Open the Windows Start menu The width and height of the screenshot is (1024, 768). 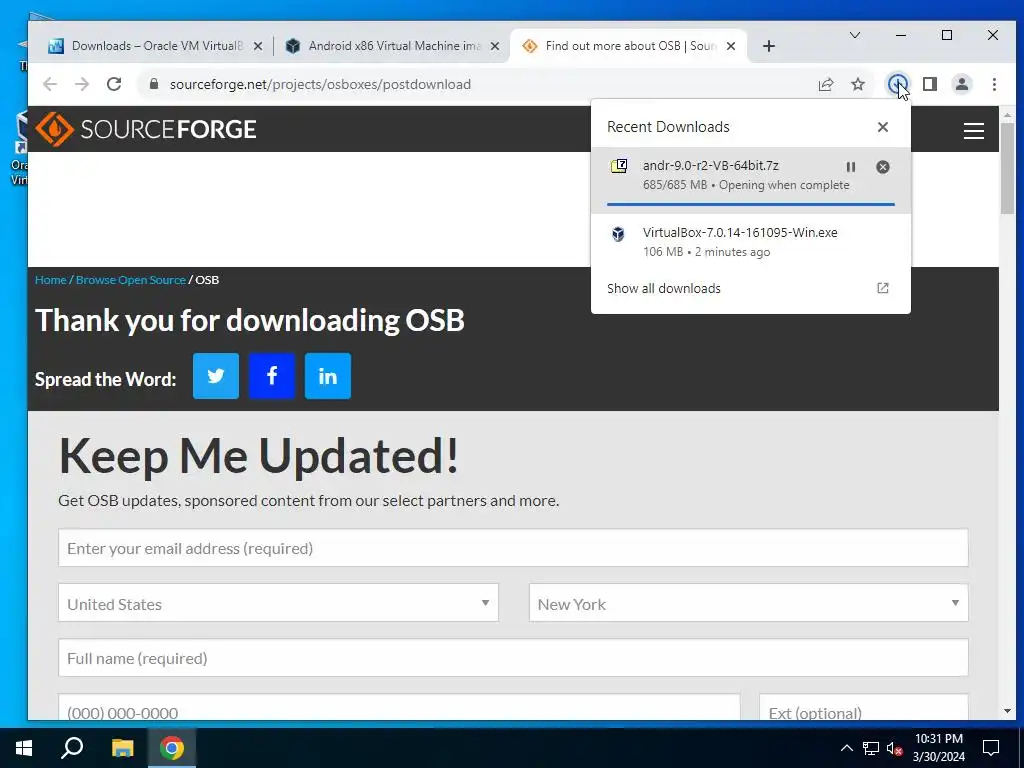(24, 748)
